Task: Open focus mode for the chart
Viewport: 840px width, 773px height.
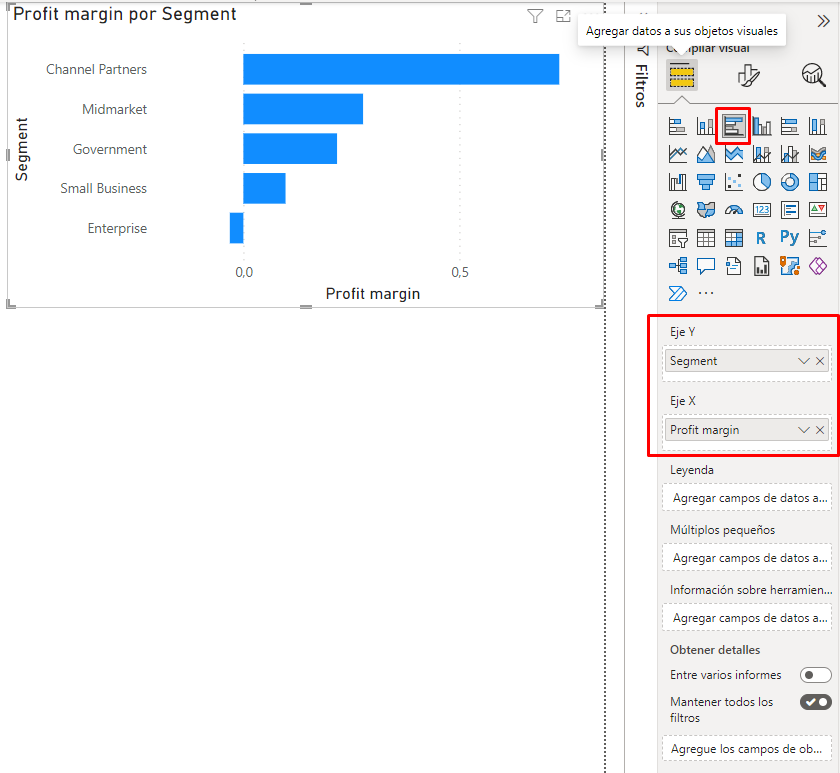Action: click(563, 16)
